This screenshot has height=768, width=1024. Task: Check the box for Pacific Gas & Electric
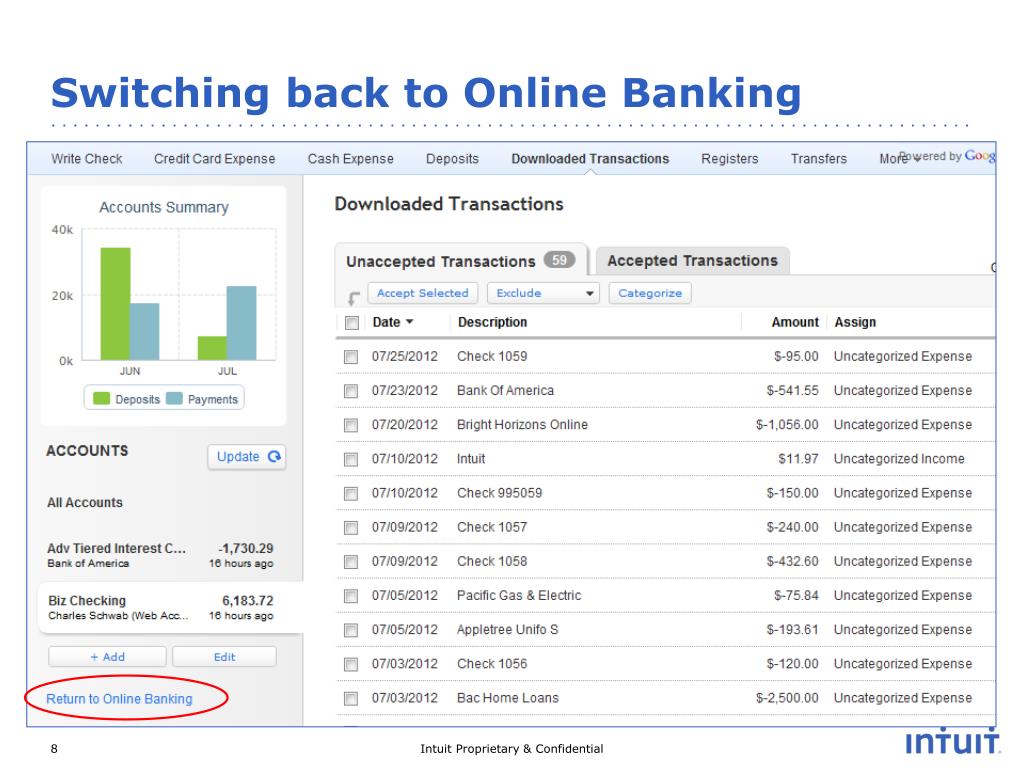point(351,596)
